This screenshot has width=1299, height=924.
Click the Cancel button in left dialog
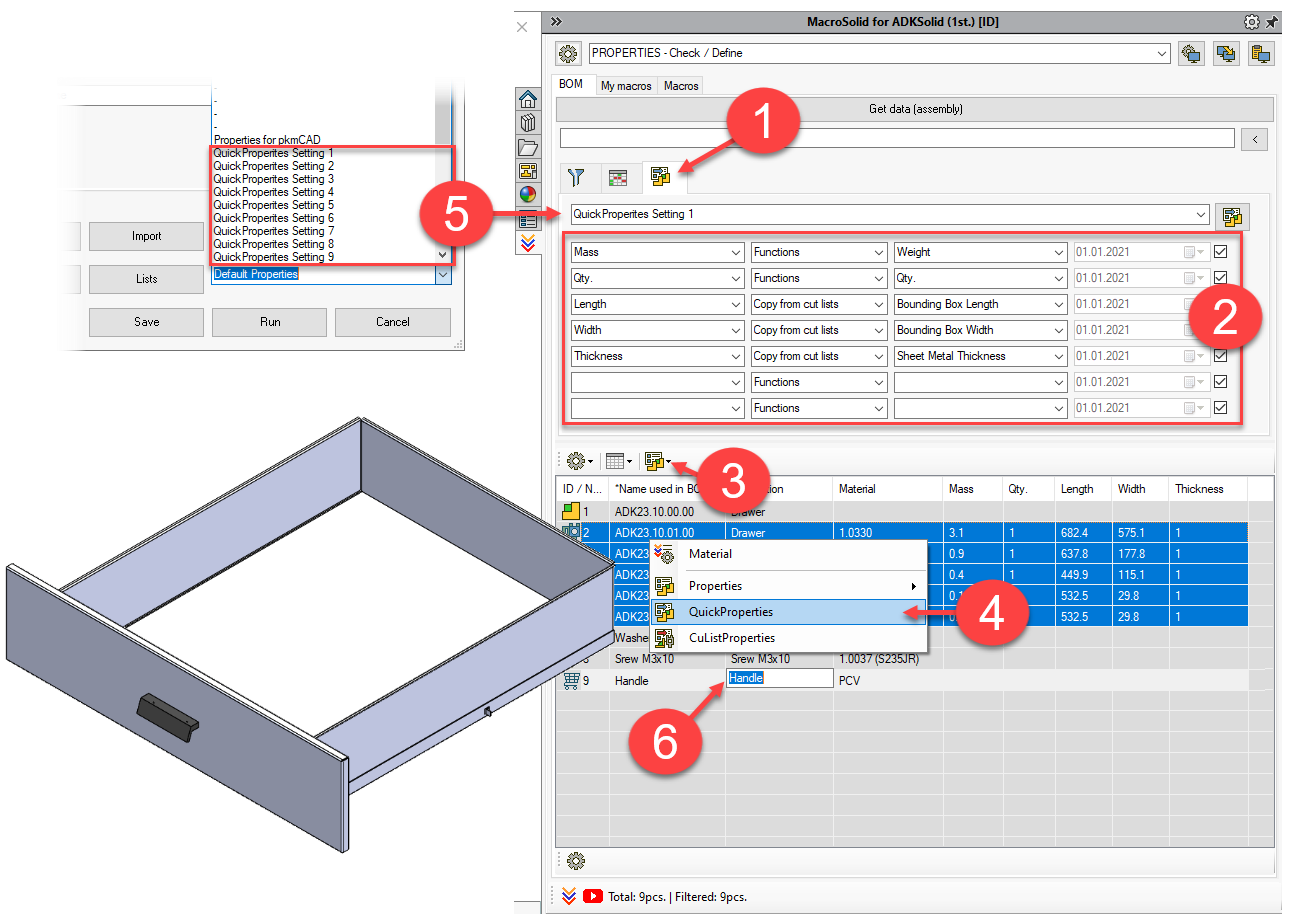point(393,322)
